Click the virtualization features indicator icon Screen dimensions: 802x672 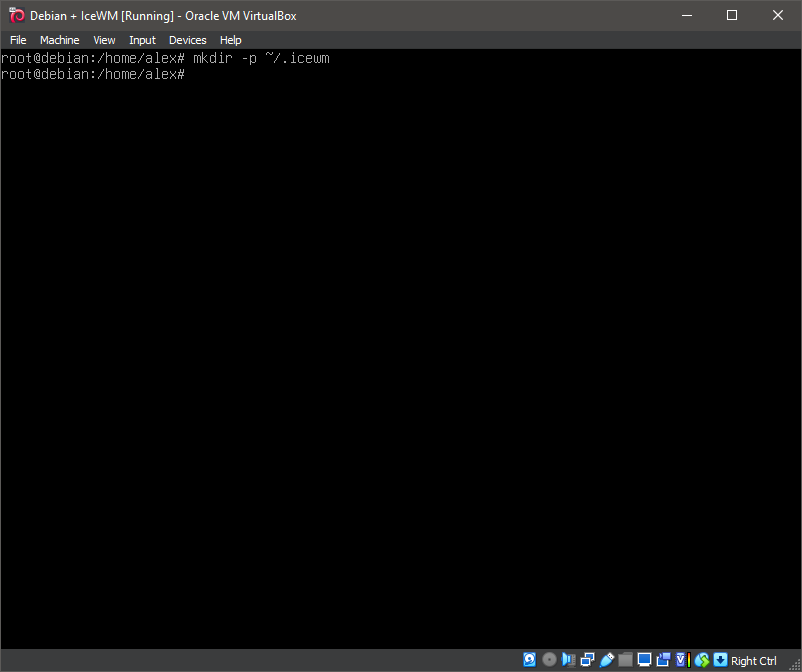681,660
